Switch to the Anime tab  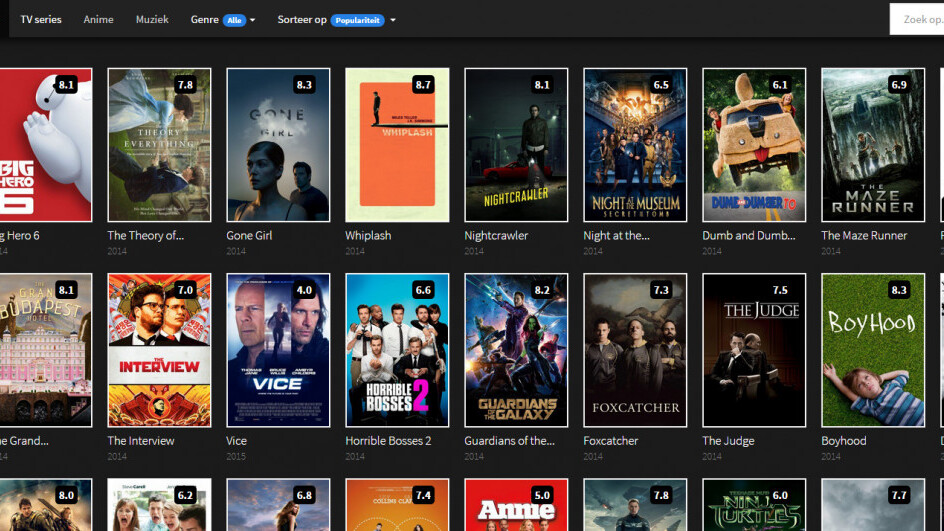click(x=98, y=19)
